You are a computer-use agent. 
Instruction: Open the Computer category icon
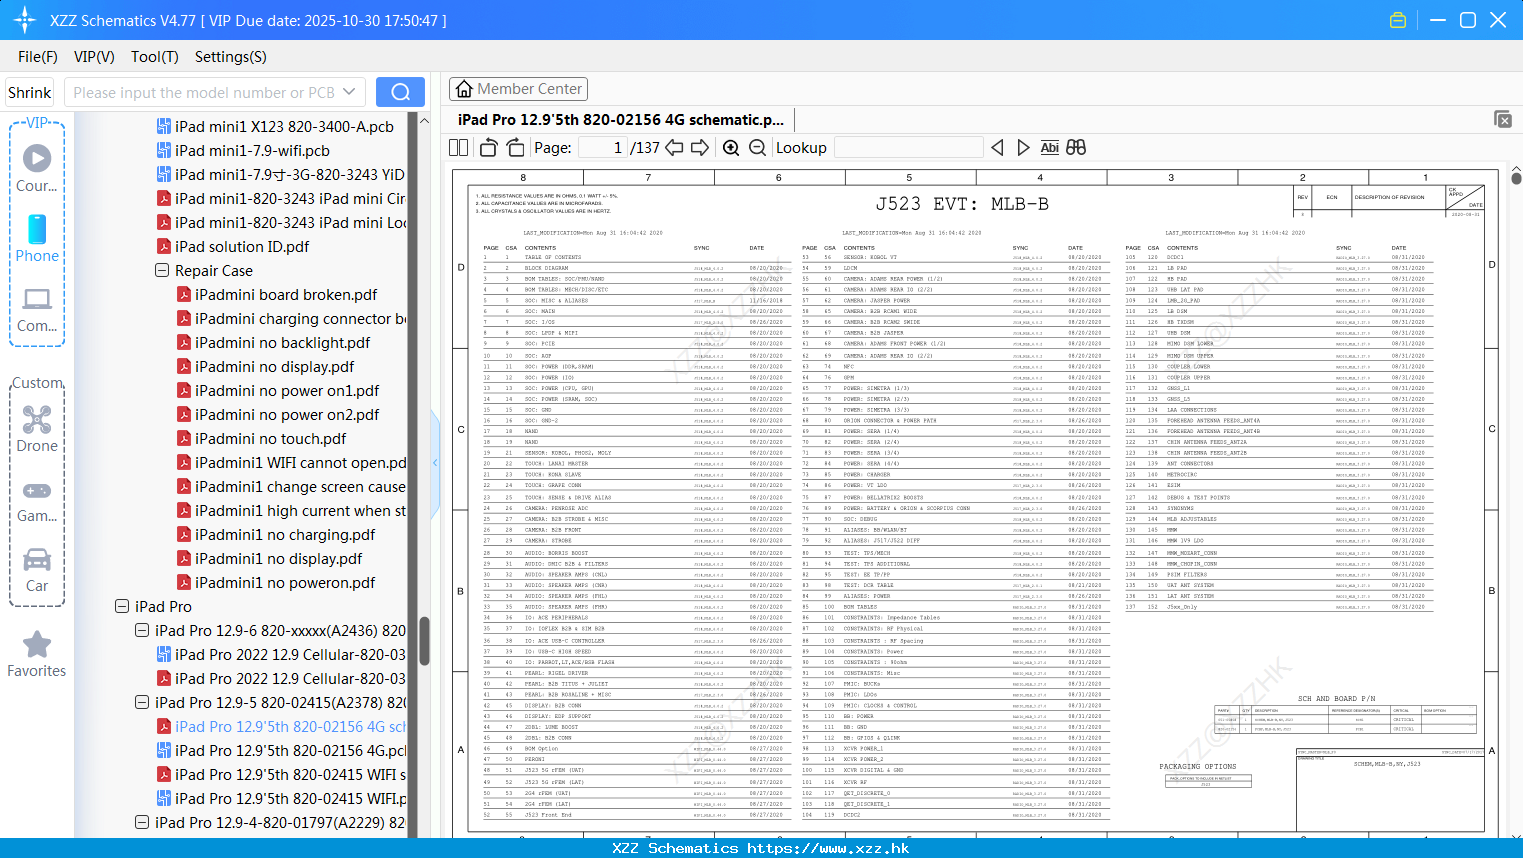[x=37, y=309]
